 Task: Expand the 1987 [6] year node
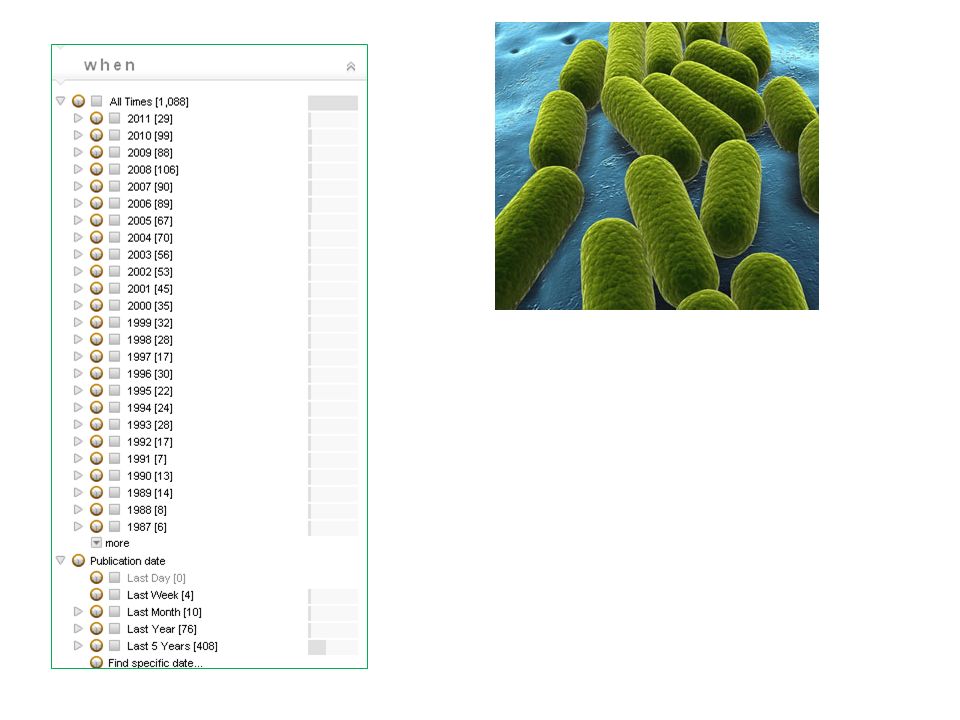[x=78, y=526]
